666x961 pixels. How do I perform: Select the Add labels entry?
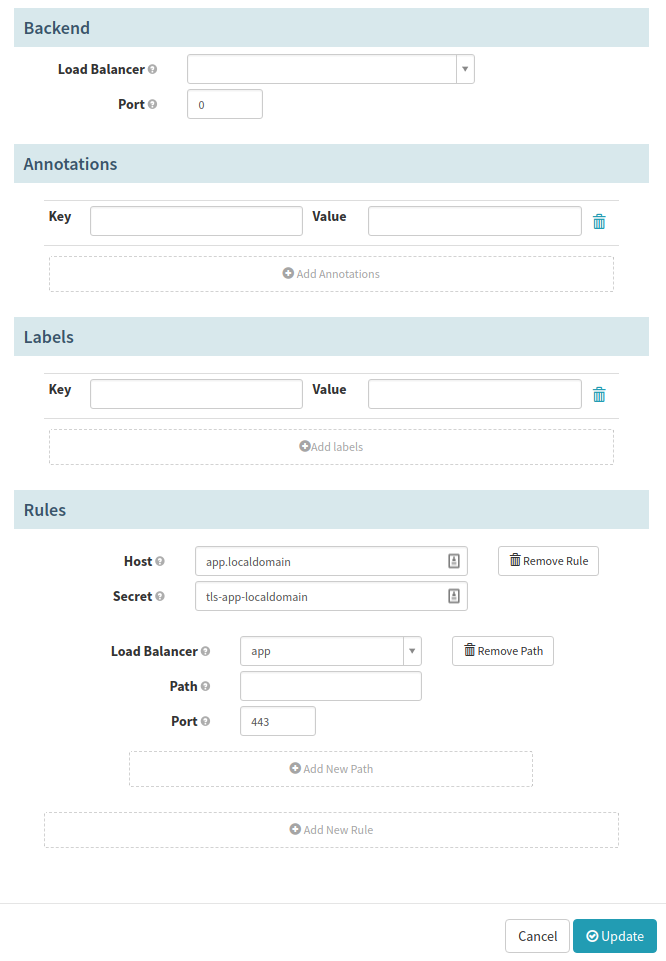coord(331,446)
